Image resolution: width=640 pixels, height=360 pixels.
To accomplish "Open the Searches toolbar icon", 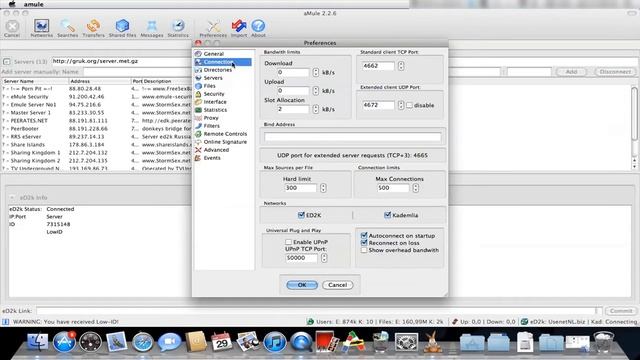I will click(67, 28).
